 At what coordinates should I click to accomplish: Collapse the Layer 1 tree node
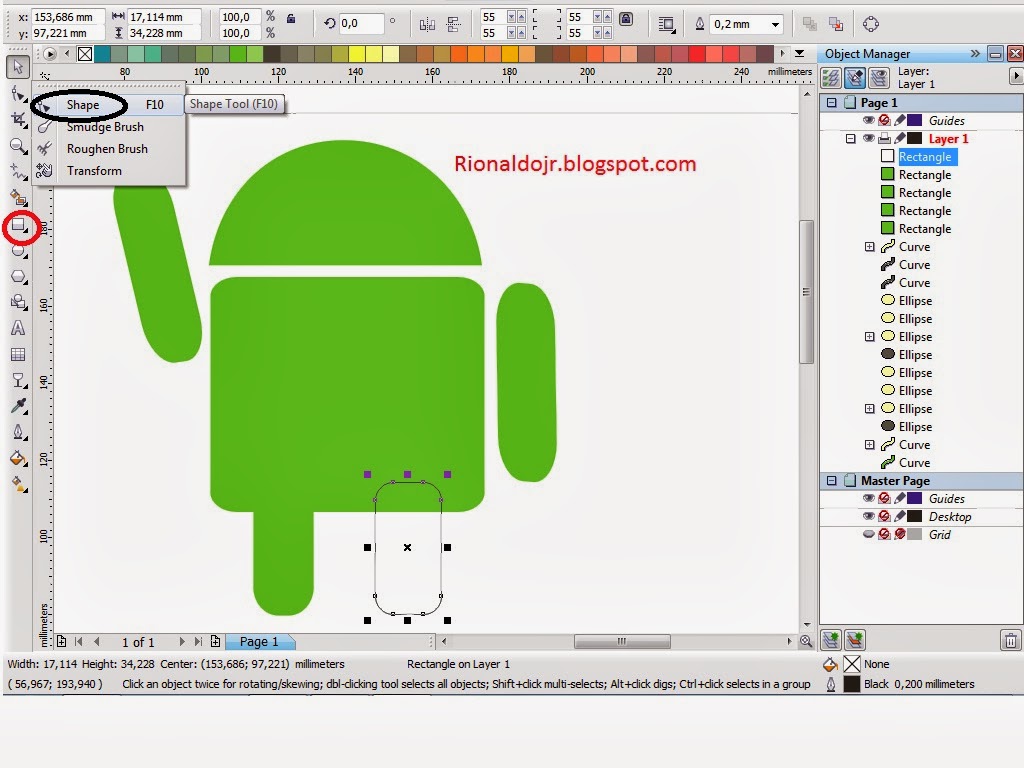point(850,138)
